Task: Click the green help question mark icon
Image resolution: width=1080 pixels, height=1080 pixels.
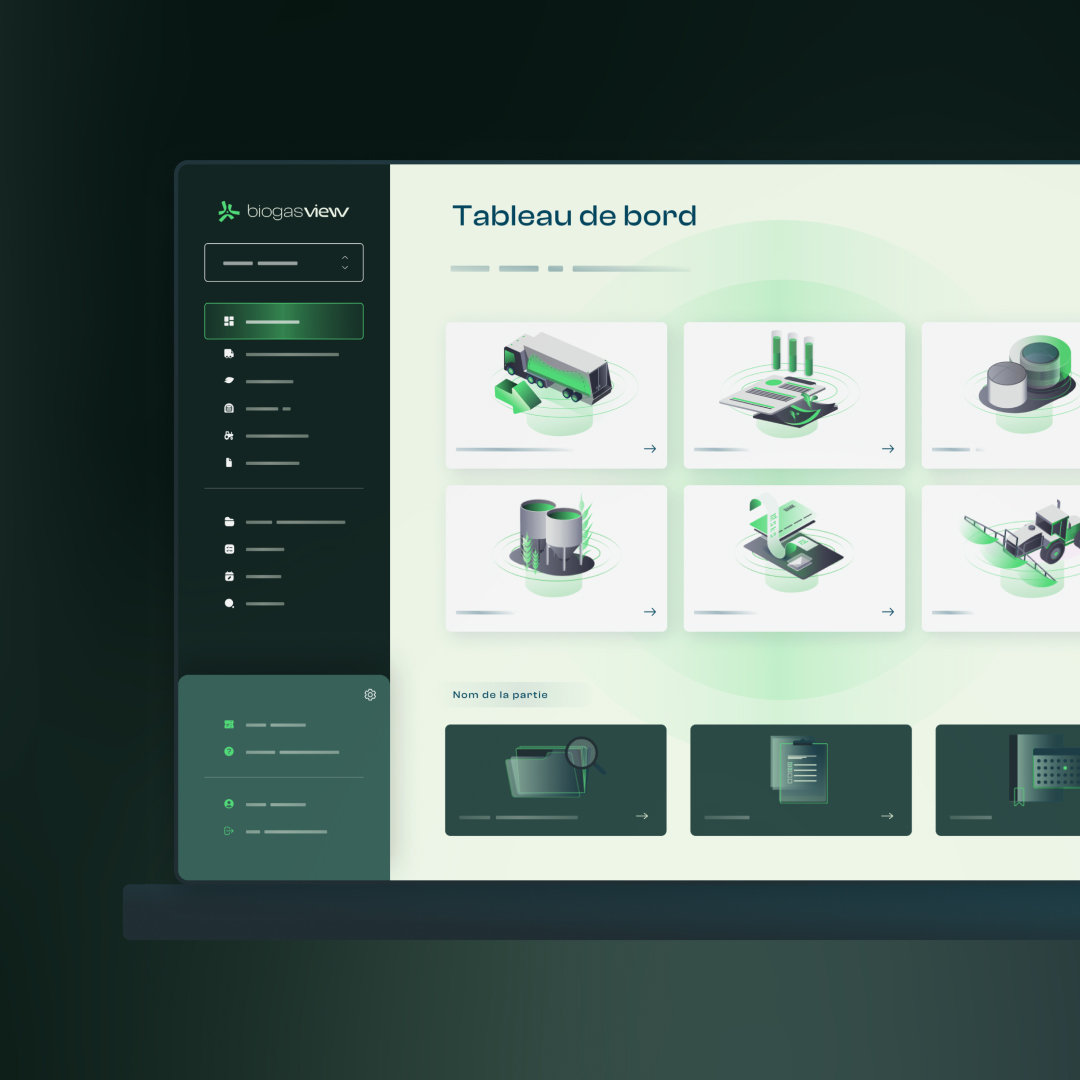Action: coord(229,752)
